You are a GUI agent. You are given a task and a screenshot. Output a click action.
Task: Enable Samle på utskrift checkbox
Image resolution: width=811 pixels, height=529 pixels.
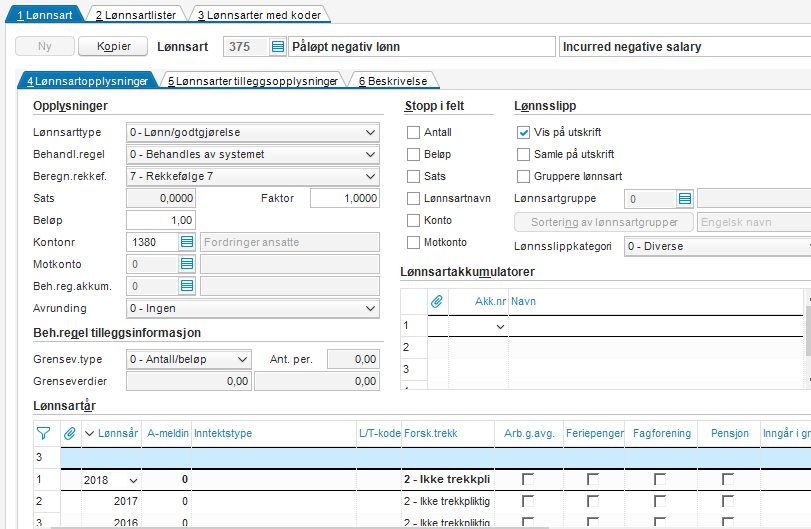[x=523, y=154]
